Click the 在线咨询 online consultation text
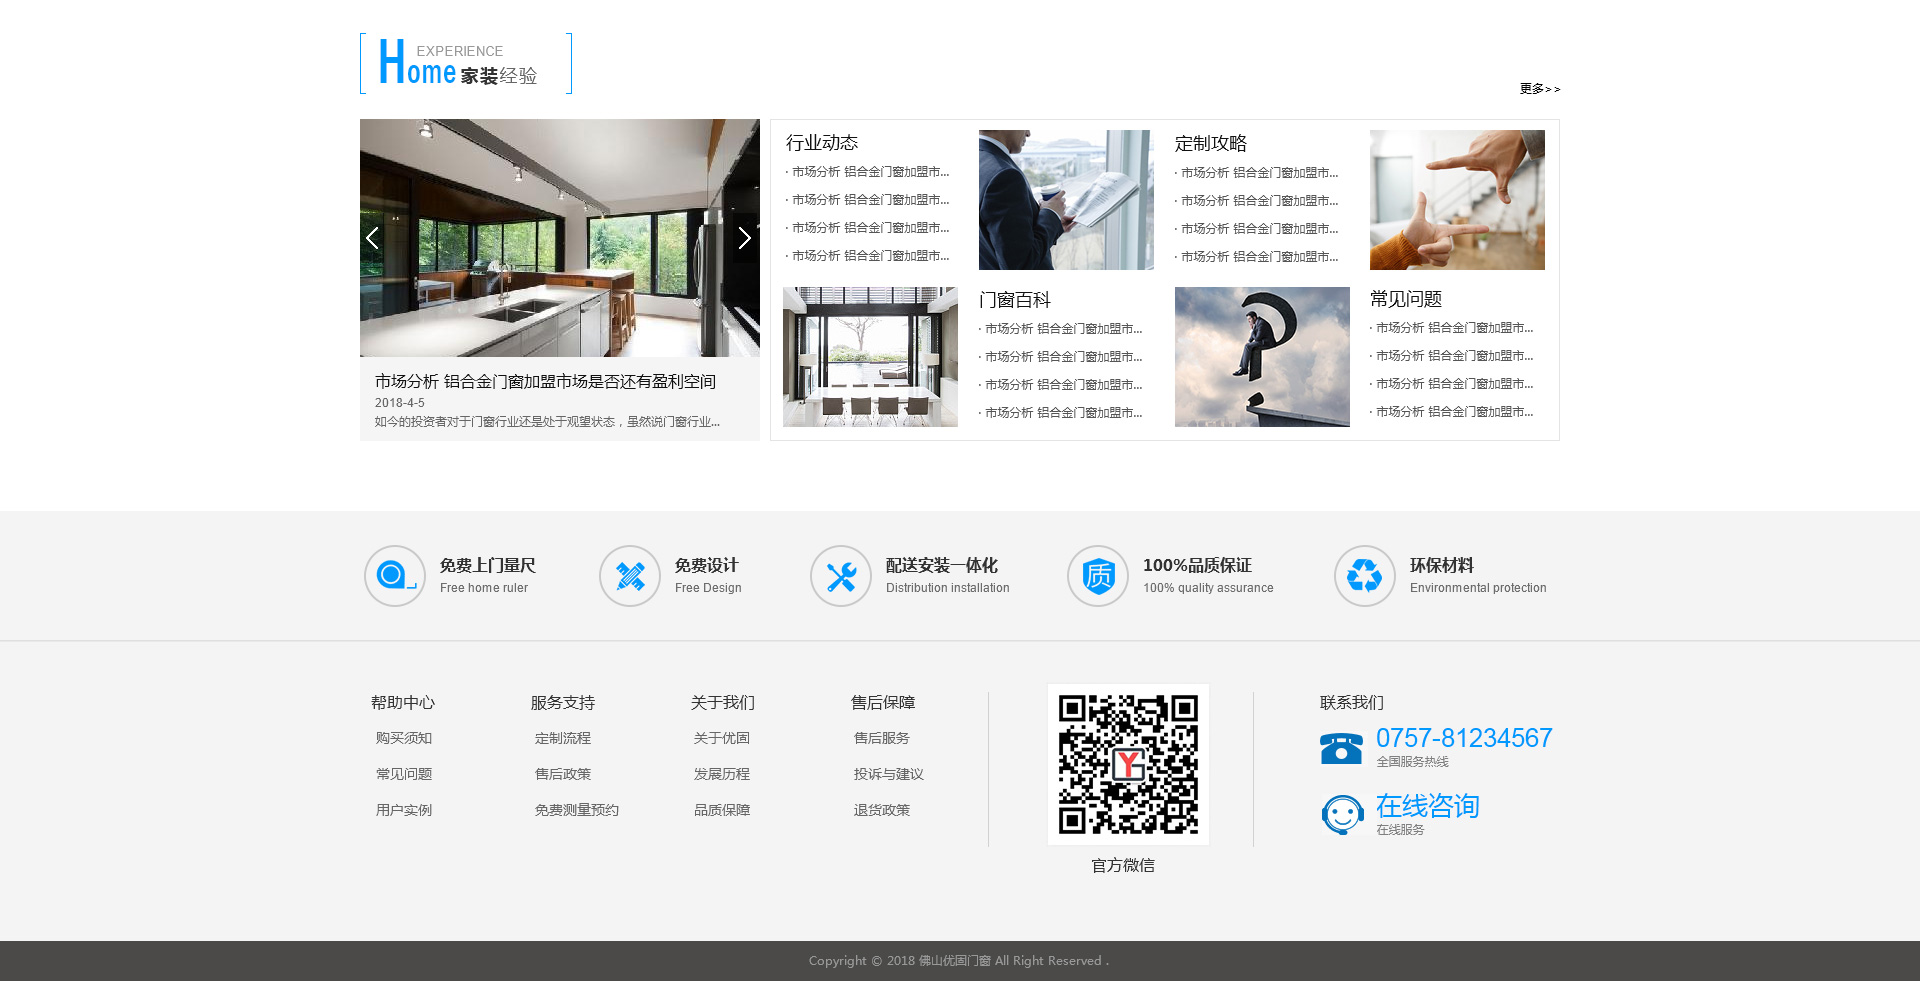1920x981 pixels. tap(1427, 806)
